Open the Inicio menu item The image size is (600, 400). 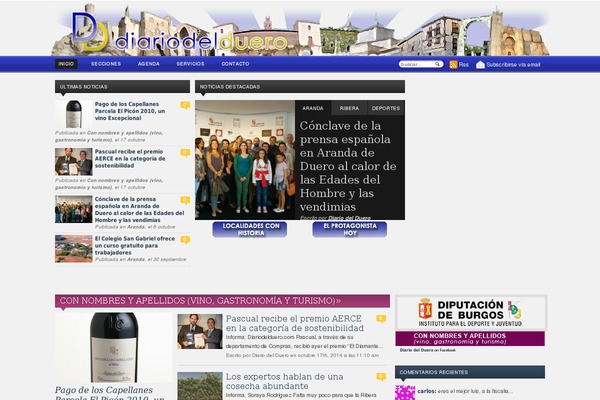pos(66,64)
